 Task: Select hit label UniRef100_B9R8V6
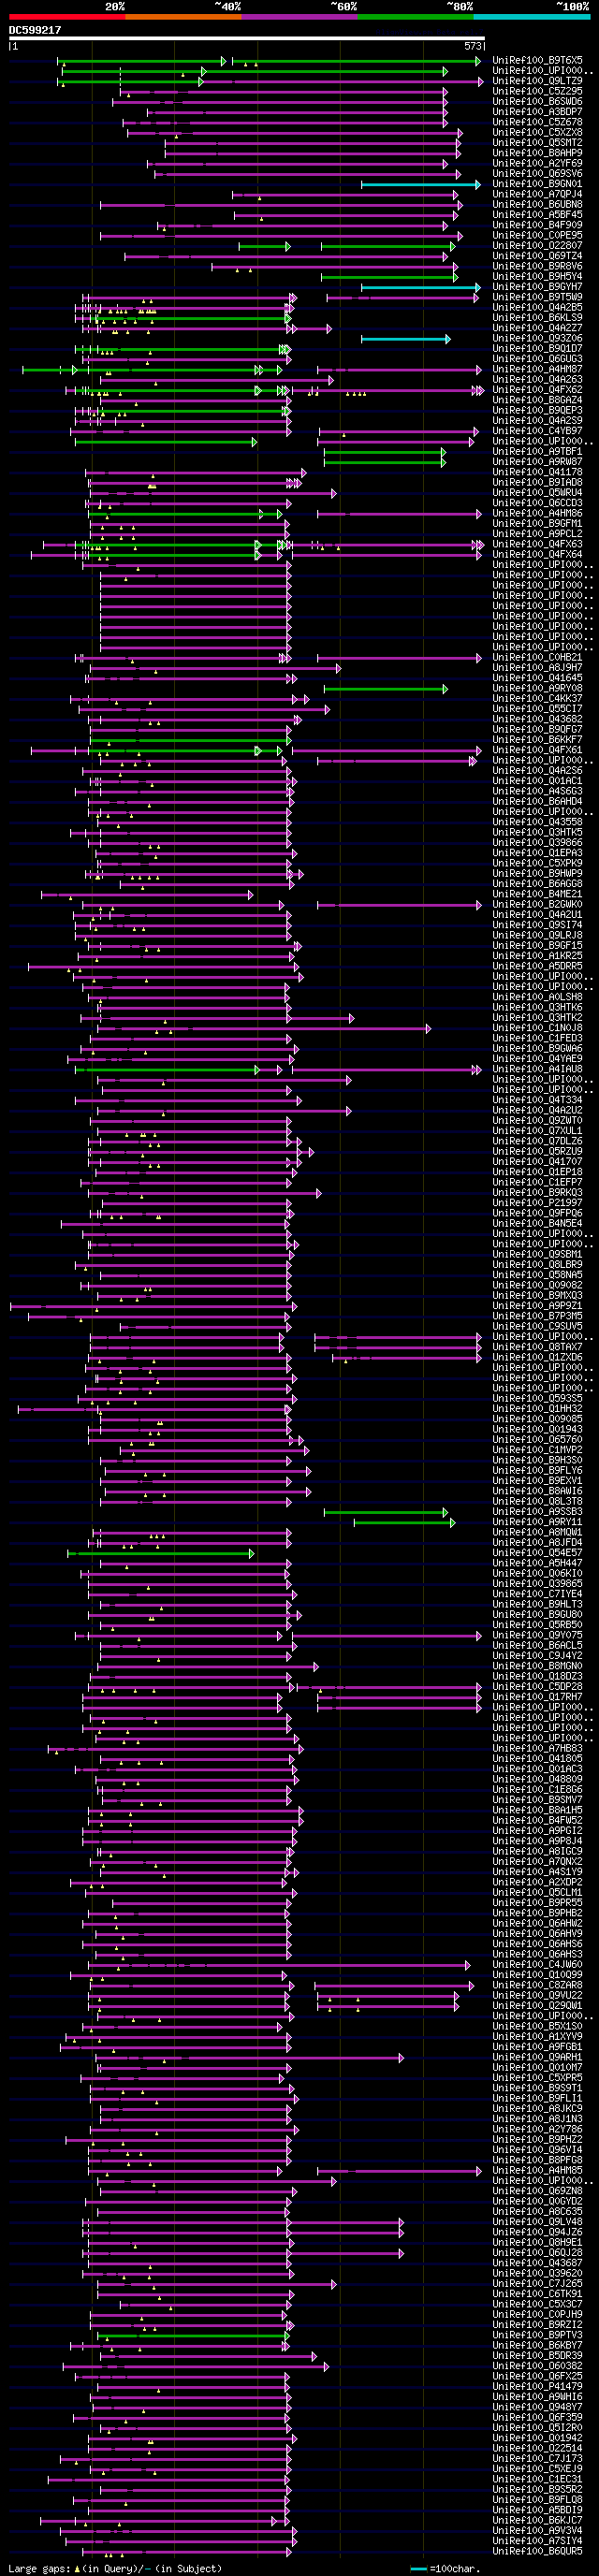[x=537, y=266]
